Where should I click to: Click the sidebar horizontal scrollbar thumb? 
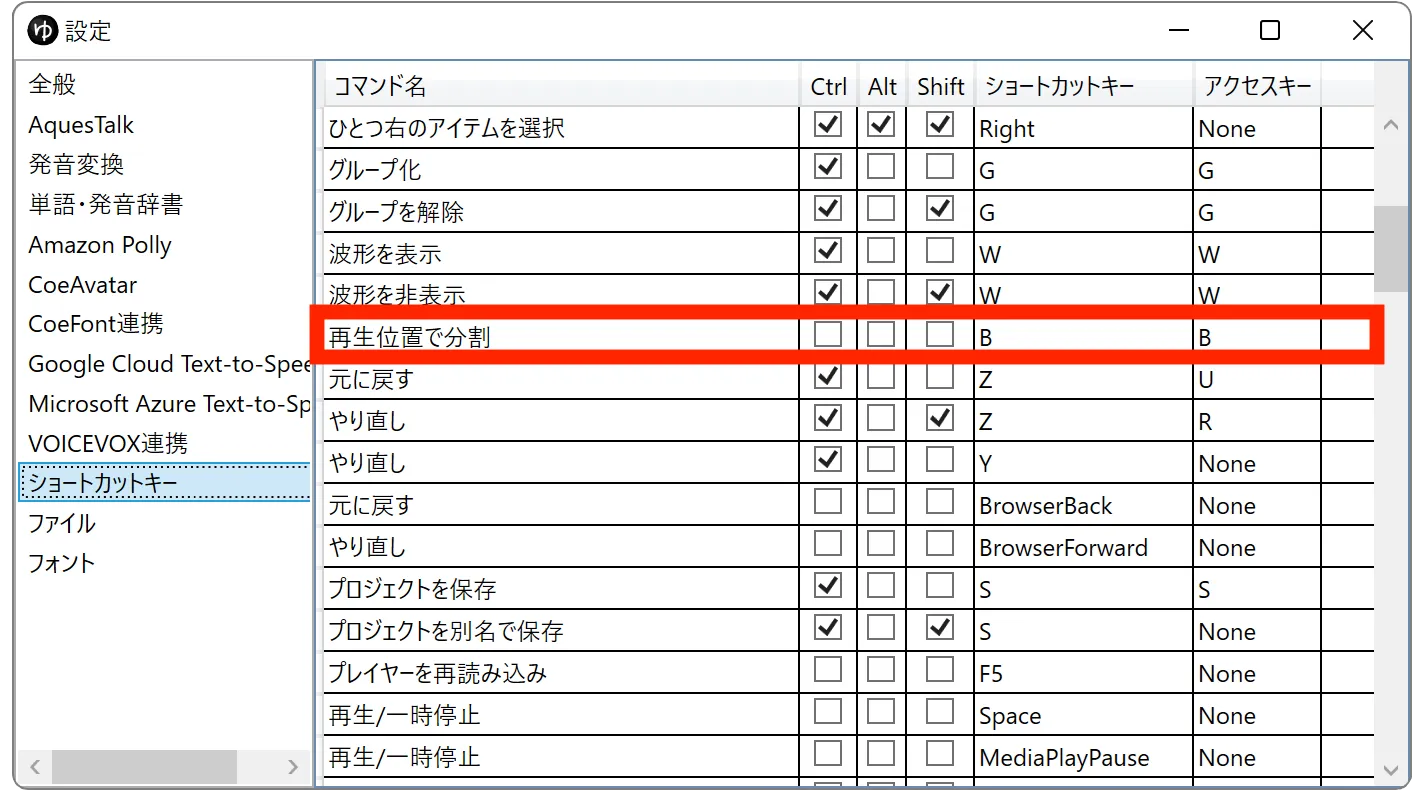(144, 767)
